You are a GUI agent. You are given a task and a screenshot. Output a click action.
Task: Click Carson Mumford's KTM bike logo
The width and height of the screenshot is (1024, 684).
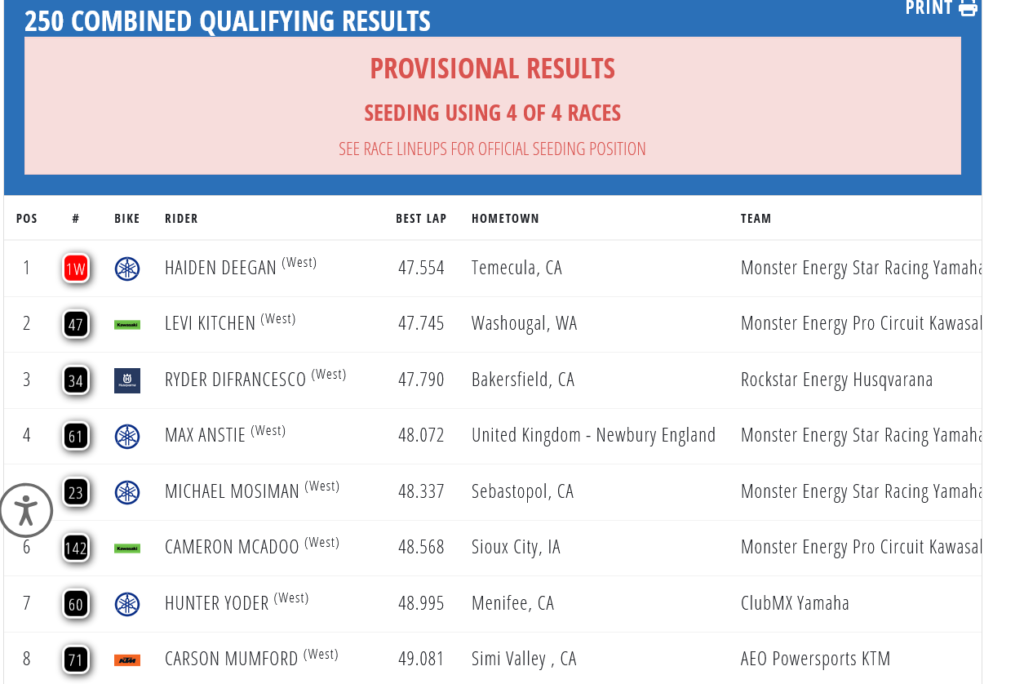(127, 660)
